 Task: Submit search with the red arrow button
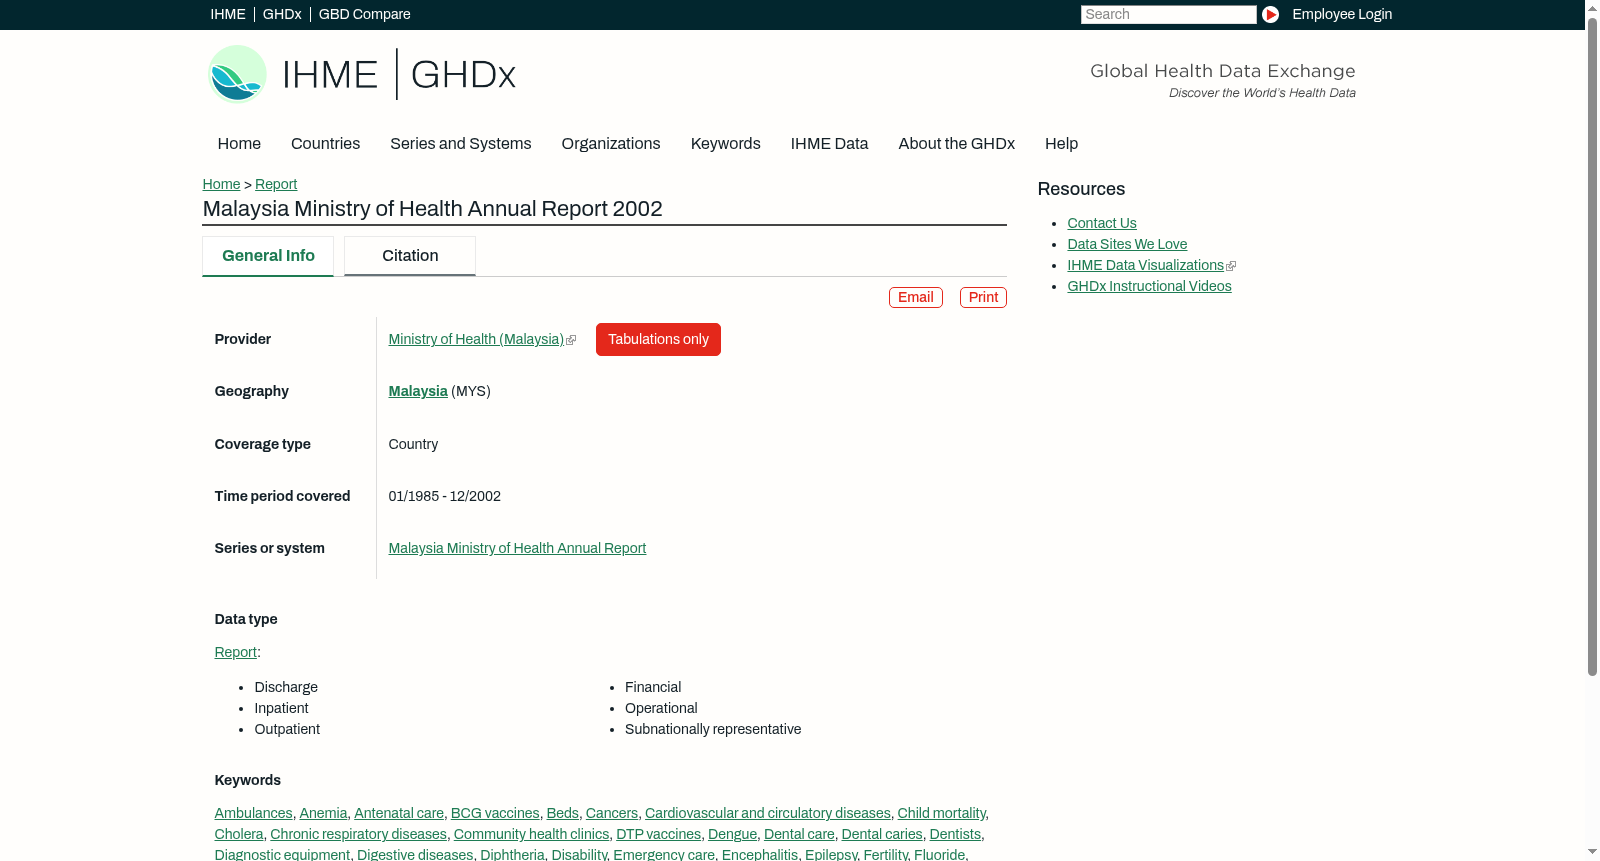(x=1270, y=14)
